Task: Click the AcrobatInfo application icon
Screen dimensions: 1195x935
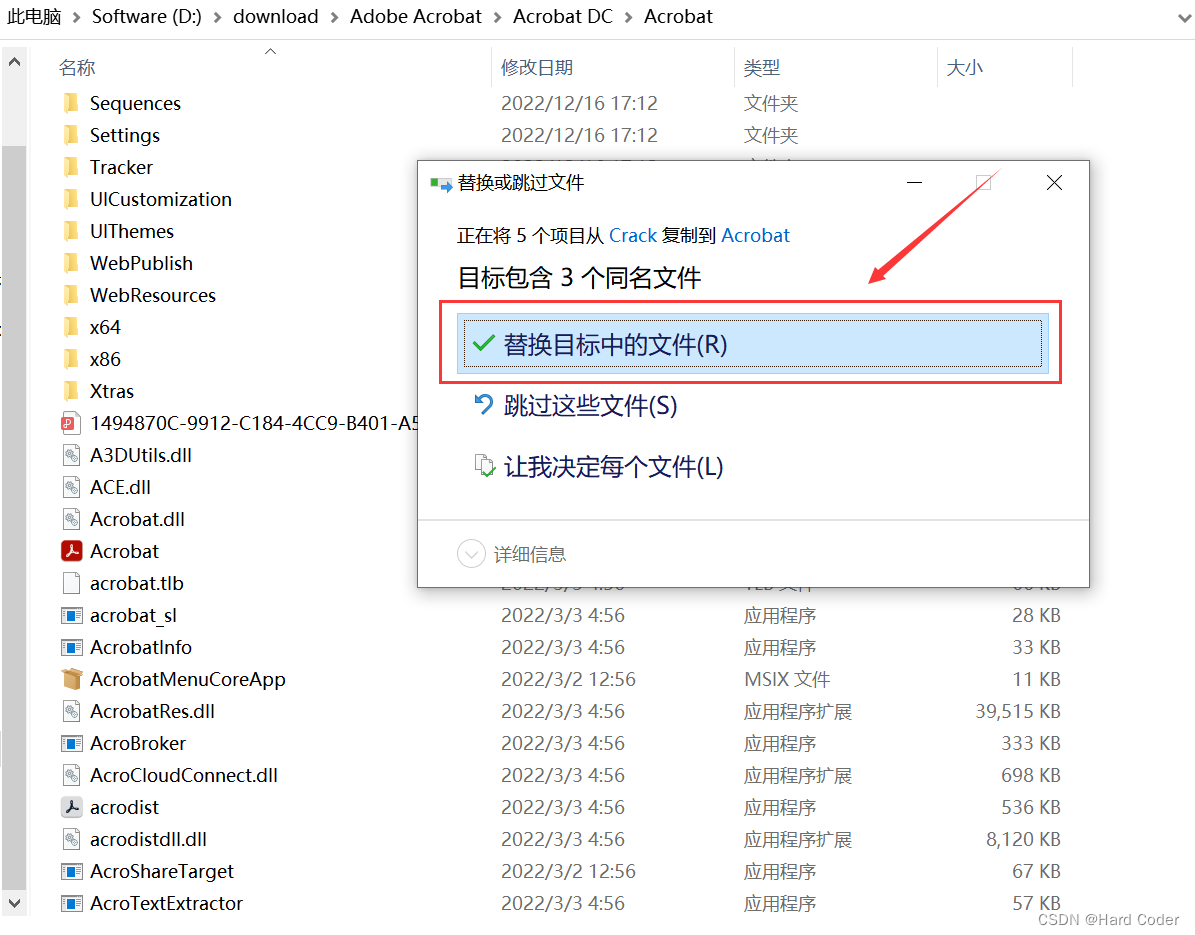Action: point(72,647)
